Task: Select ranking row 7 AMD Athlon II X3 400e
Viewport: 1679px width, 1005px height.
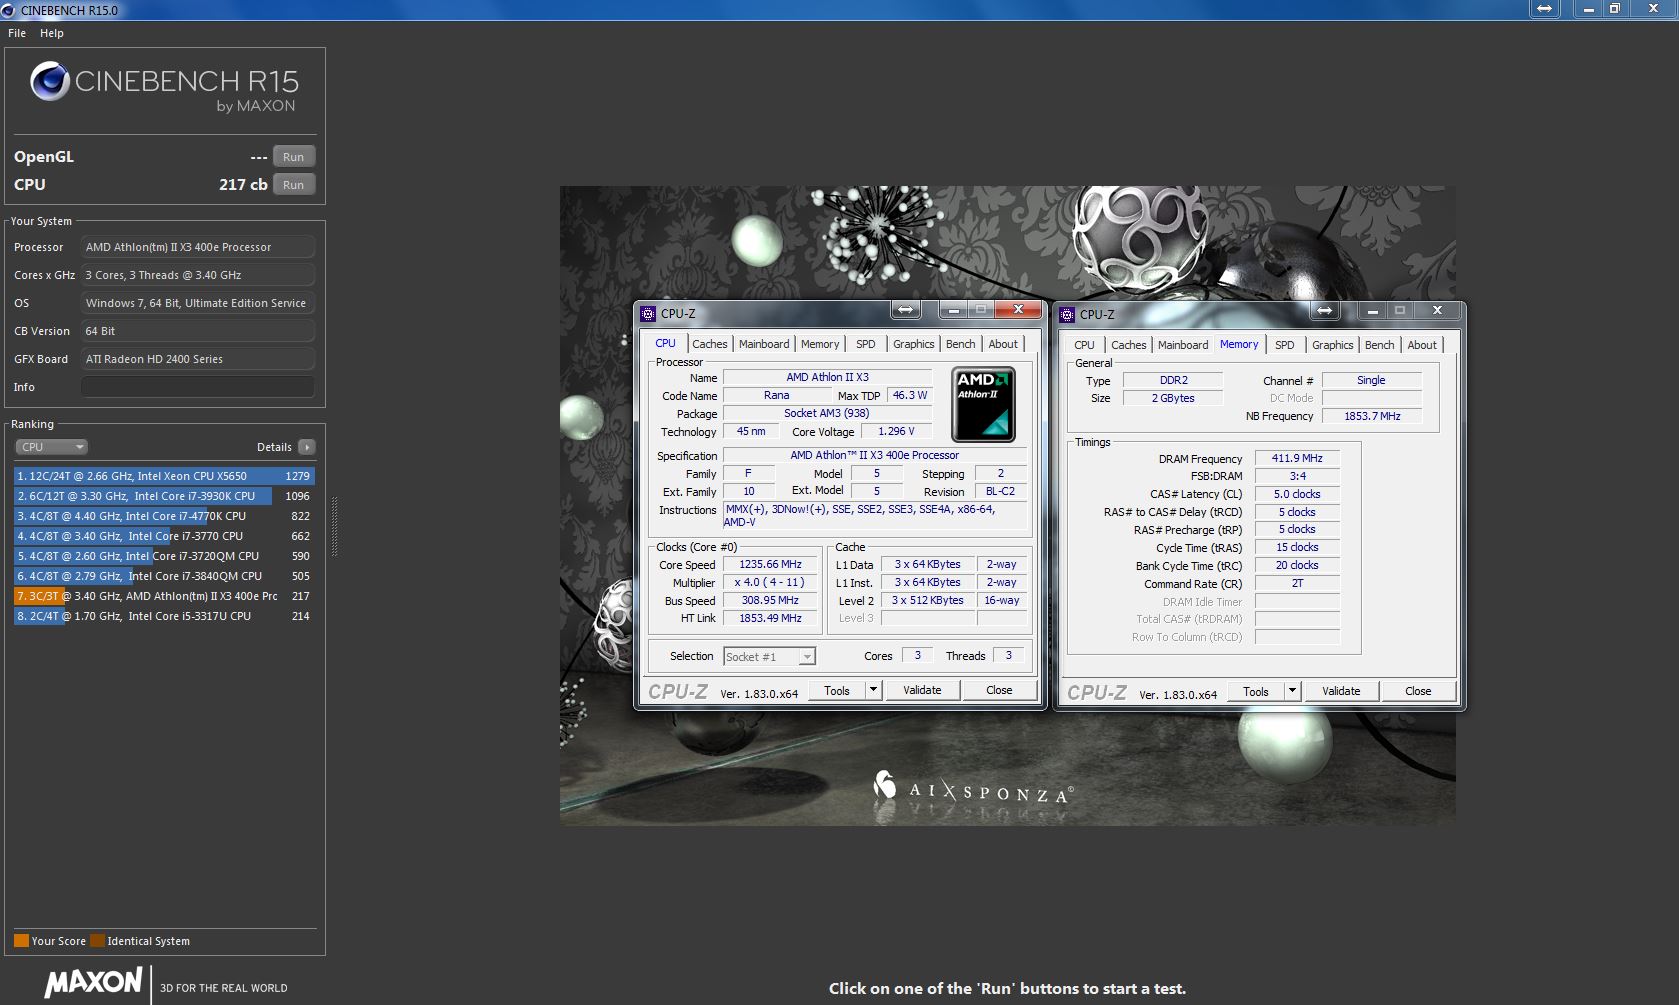Action: pos(164,596)
